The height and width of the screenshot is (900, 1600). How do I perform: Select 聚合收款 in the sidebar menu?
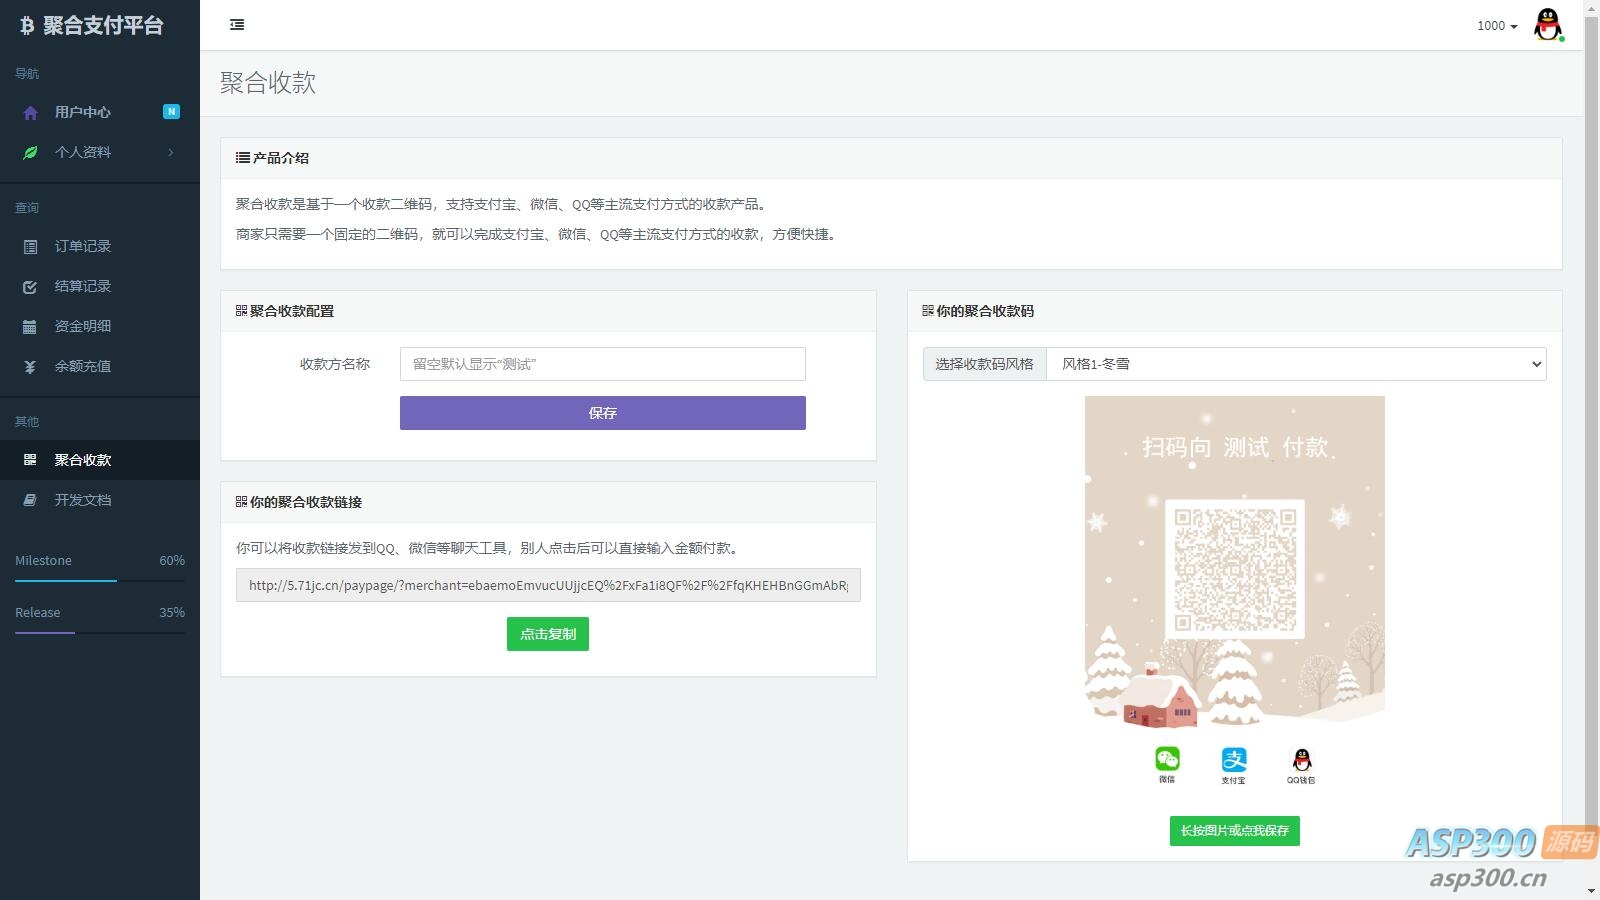(x=83, y=460)
